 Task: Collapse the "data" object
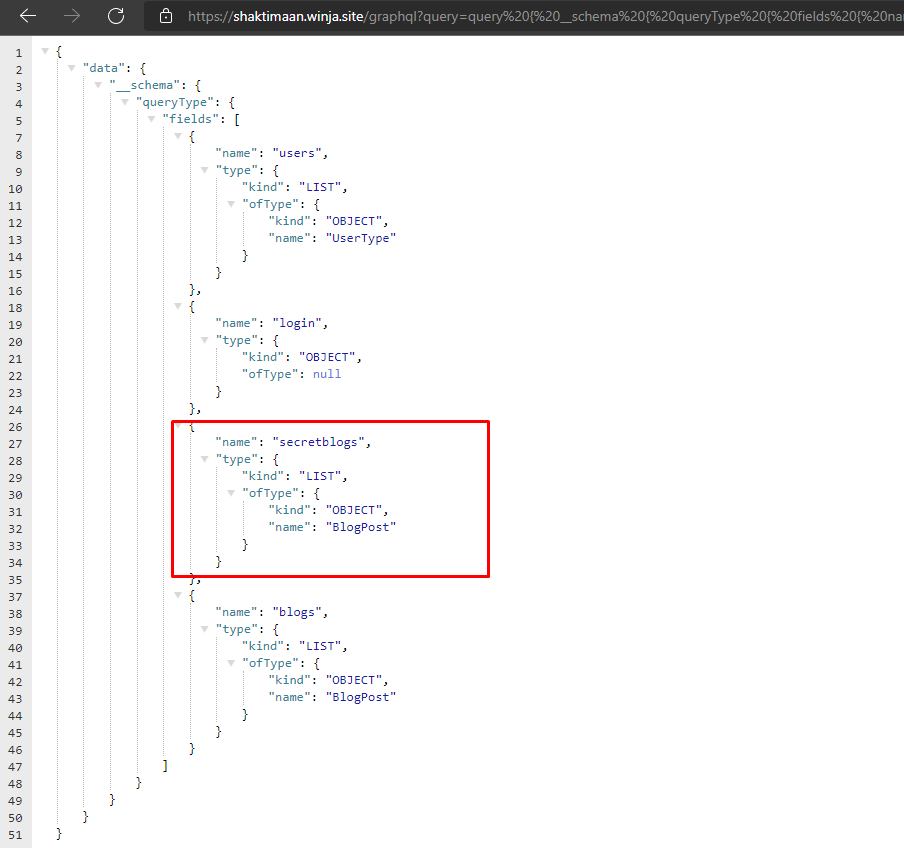pyautogui.click(x=71, y=68)
